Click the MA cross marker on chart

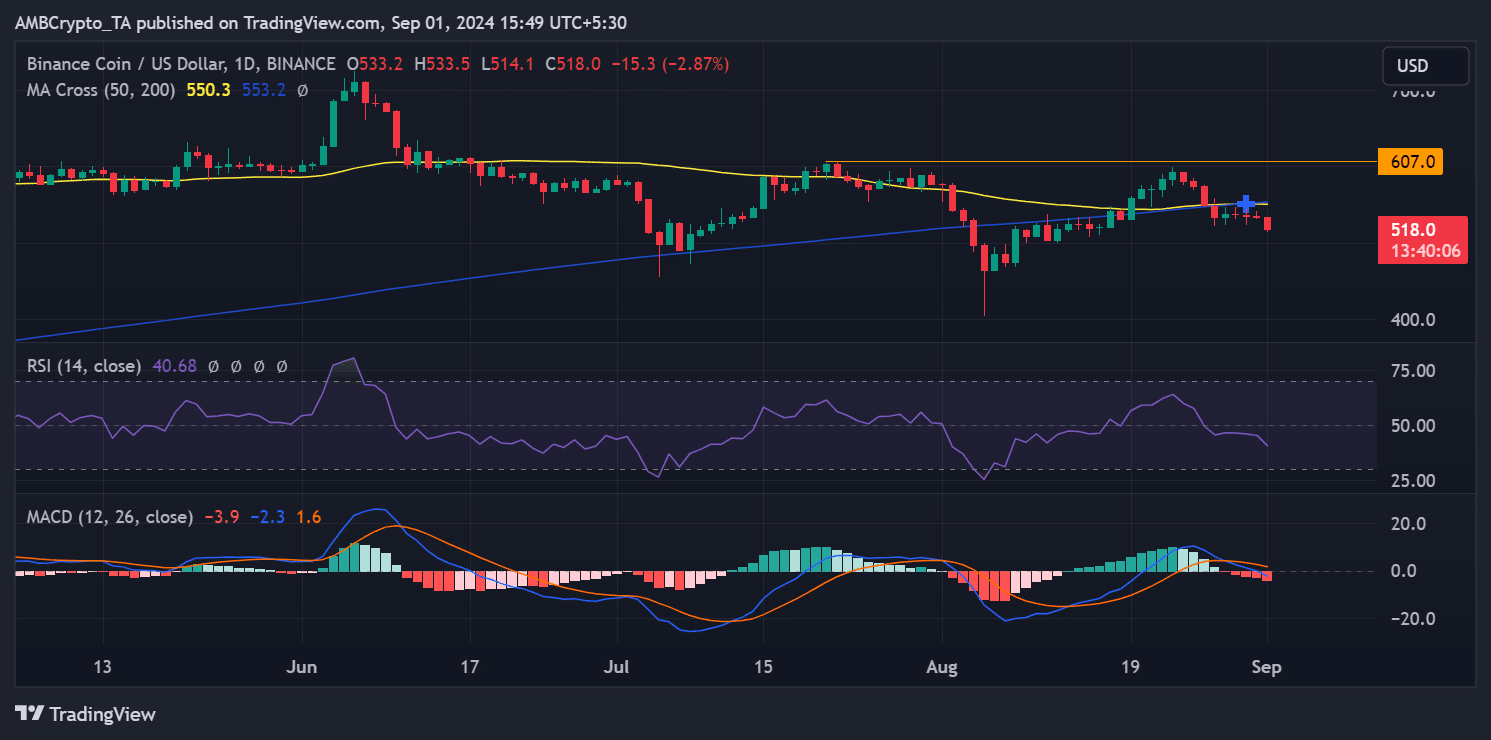pyautogui.click(x=1246, y=203)
